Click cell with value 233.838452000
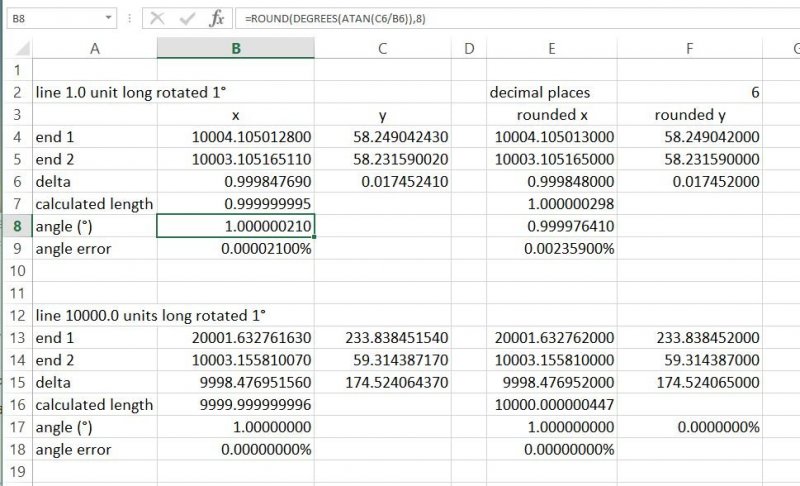 689,338
